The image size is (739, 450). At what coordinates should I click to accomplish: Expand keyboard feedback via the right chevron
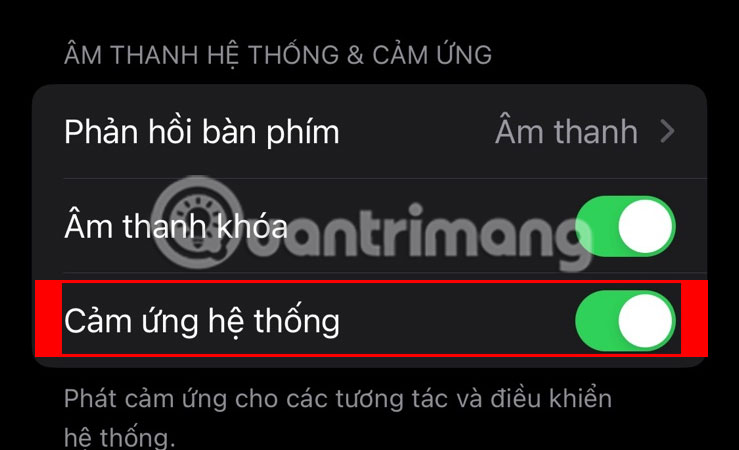(x=667, y=131)
